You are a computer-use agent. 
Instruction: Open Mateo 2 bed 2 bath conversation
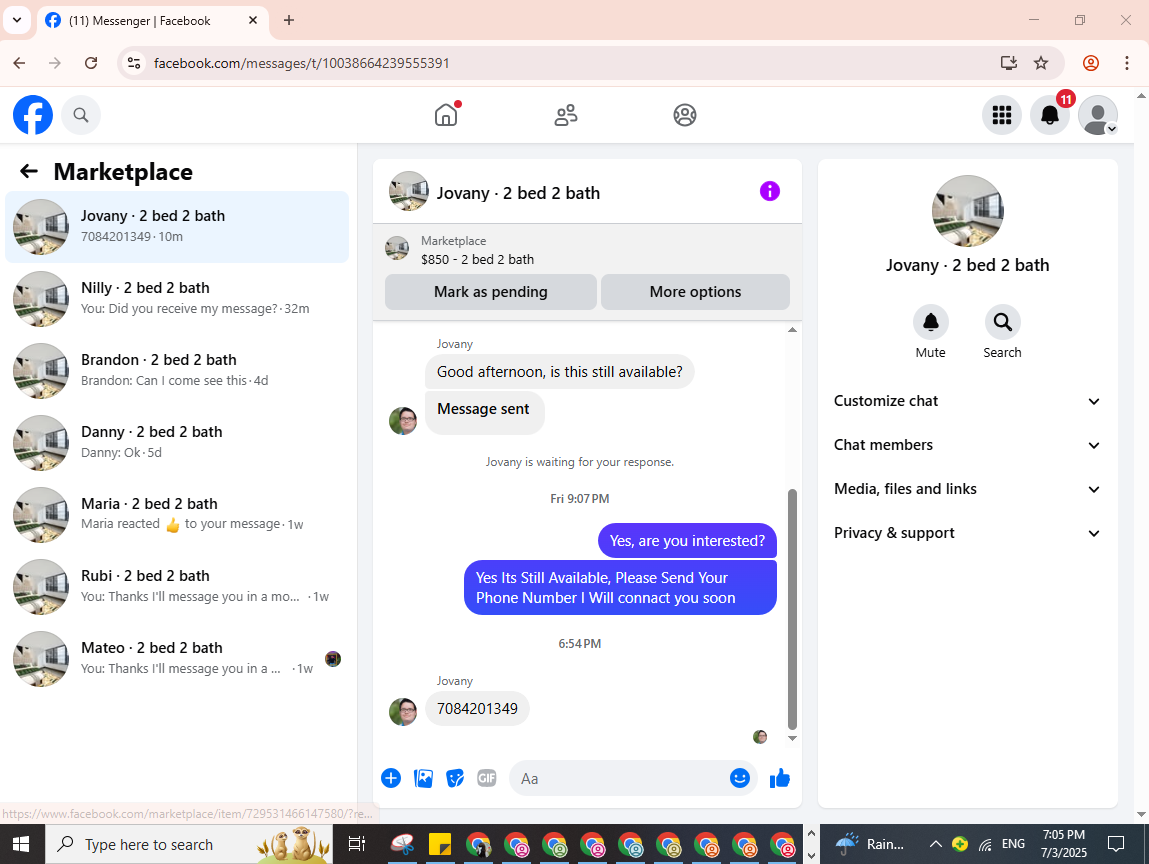tap(177, 657)
